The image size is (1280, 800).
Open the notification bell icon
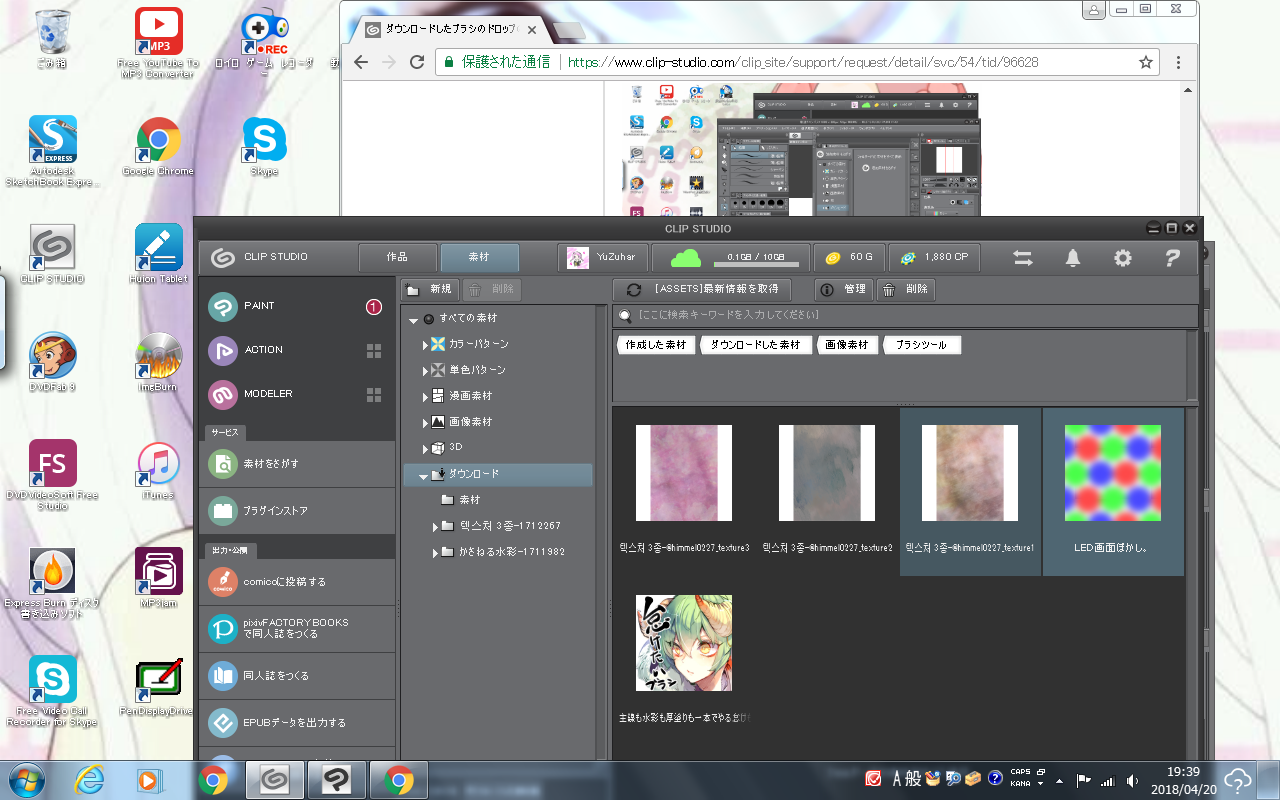click(x=1073, y=258)
